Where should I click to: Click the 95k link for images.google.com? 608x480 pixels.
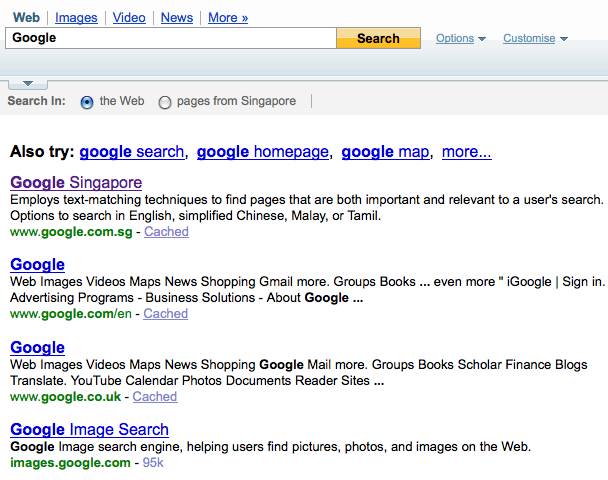[x=153, y=462]
